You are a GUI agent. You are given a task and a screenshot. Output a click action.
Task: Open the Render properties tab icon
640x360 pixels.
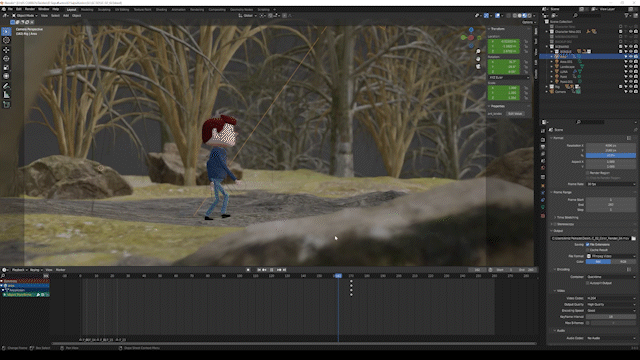pyautogui.click(x=543, y=140)
